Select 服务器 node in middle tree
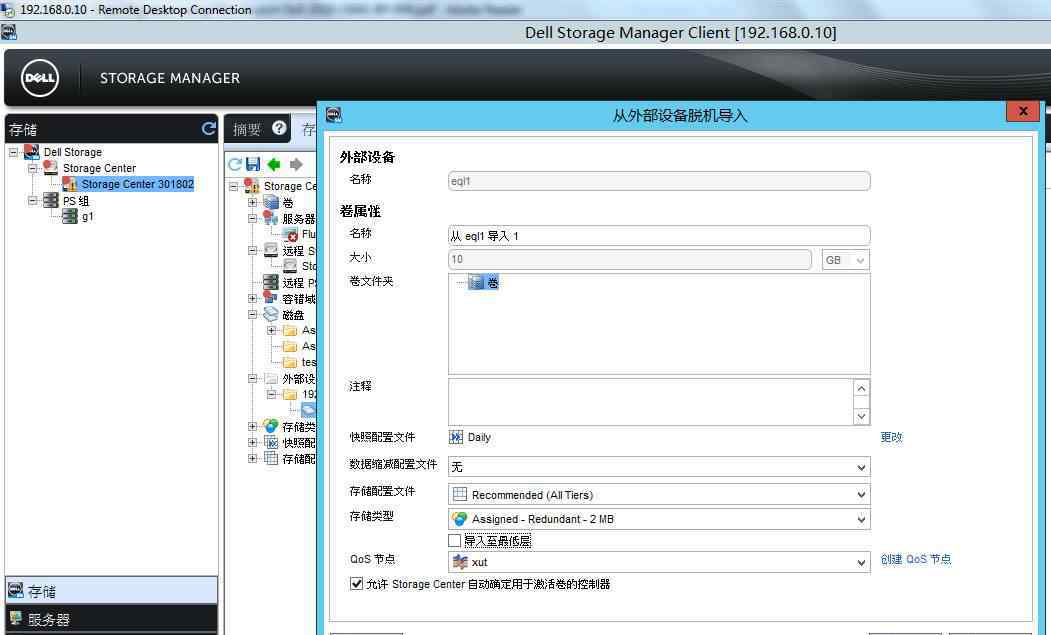The height and width of the screenshot is (635, 1051). tap(298, 219)
